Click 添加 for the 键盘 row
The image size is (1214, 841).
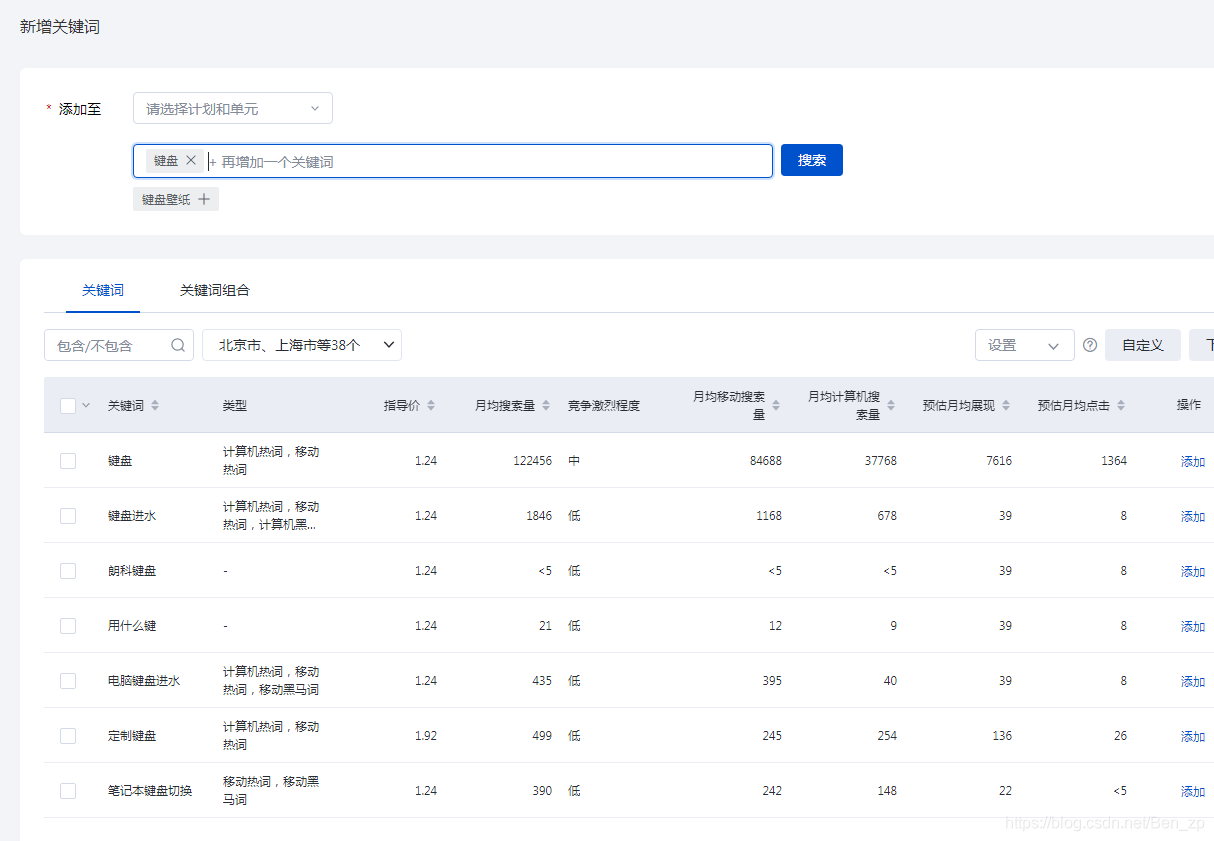[x=1193, y=462]
